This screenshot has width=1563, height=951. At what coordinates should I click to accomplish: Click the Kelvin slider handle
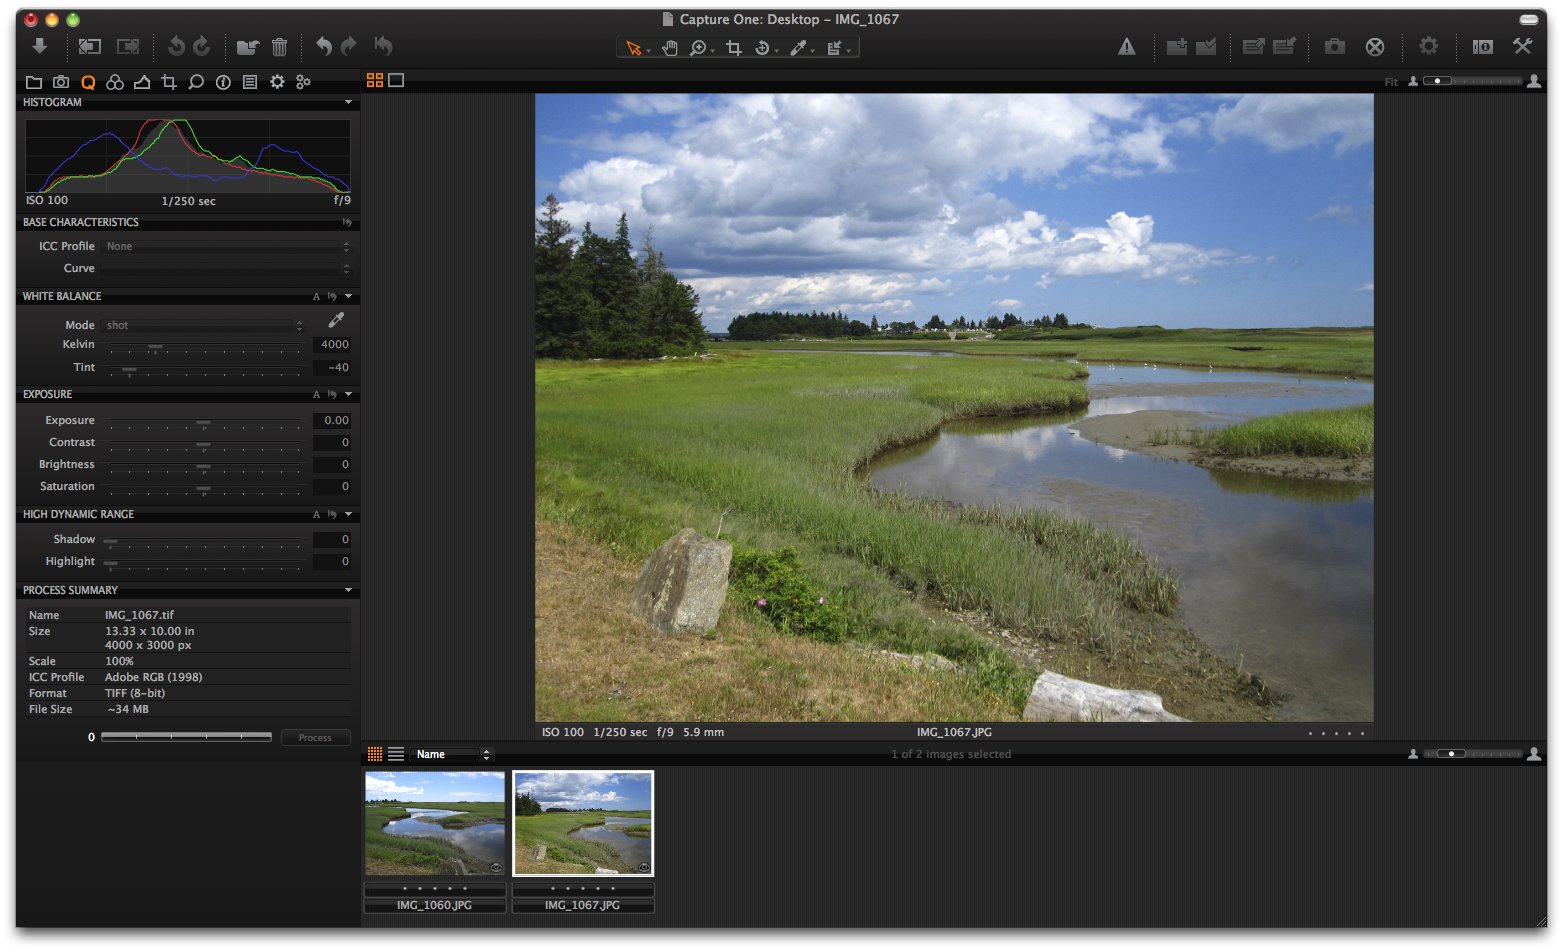coord(153,348)
